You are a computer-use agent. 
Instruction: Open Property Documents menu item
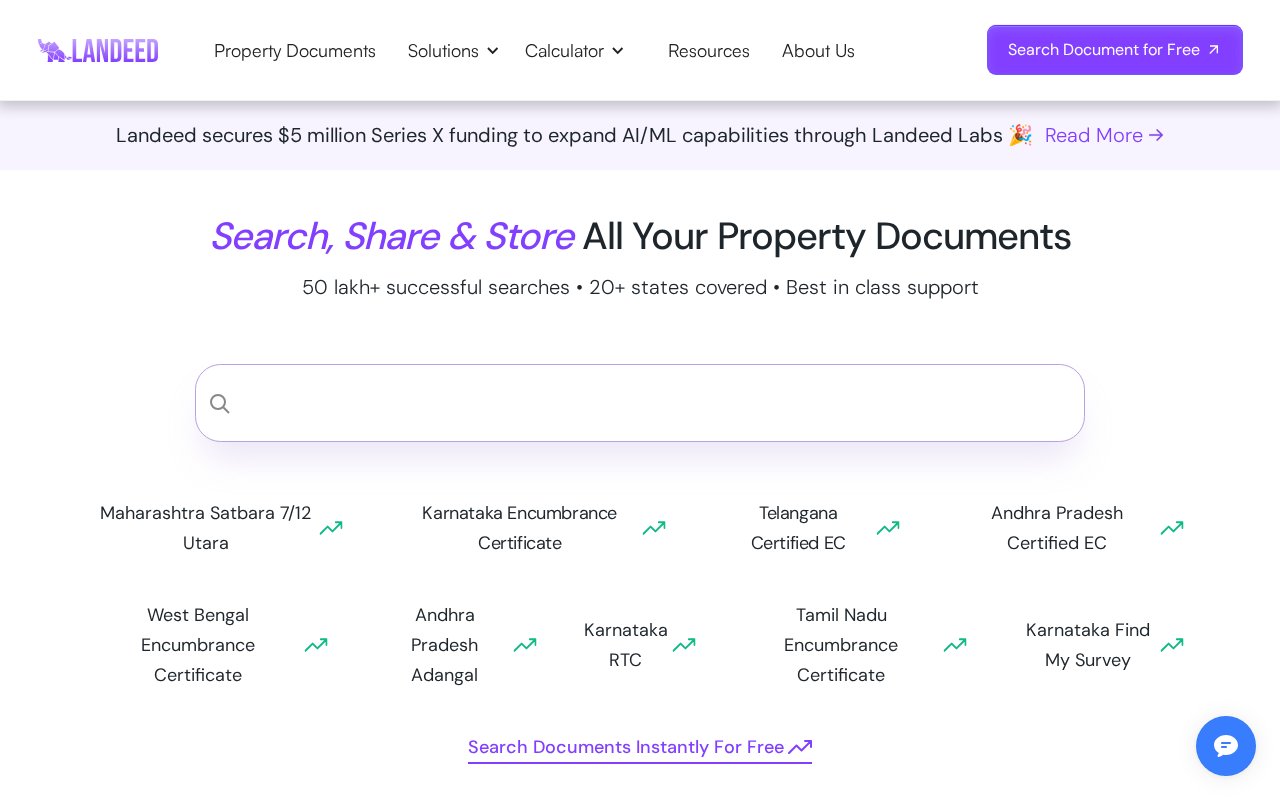(295, 51)
